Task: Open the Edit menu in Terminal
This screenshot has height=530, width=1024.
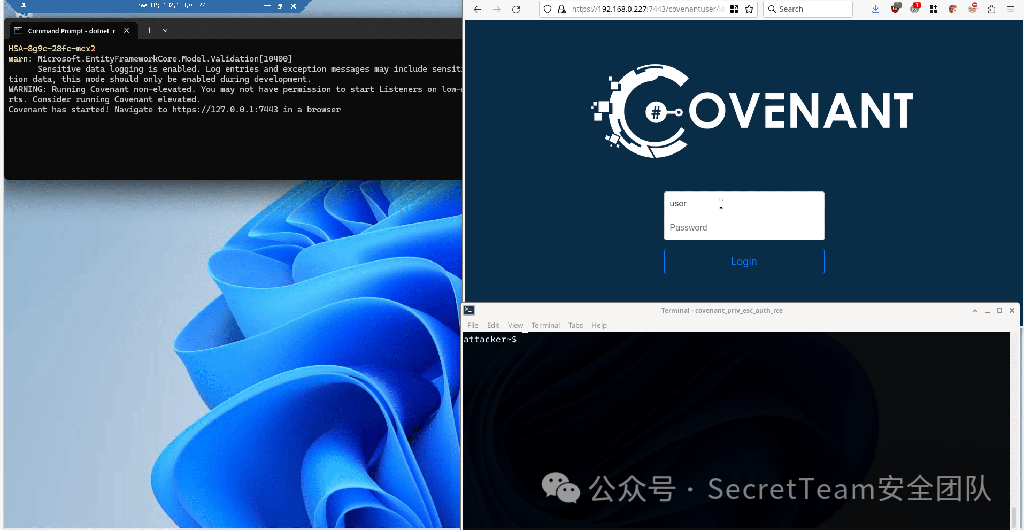Action: 493,325
